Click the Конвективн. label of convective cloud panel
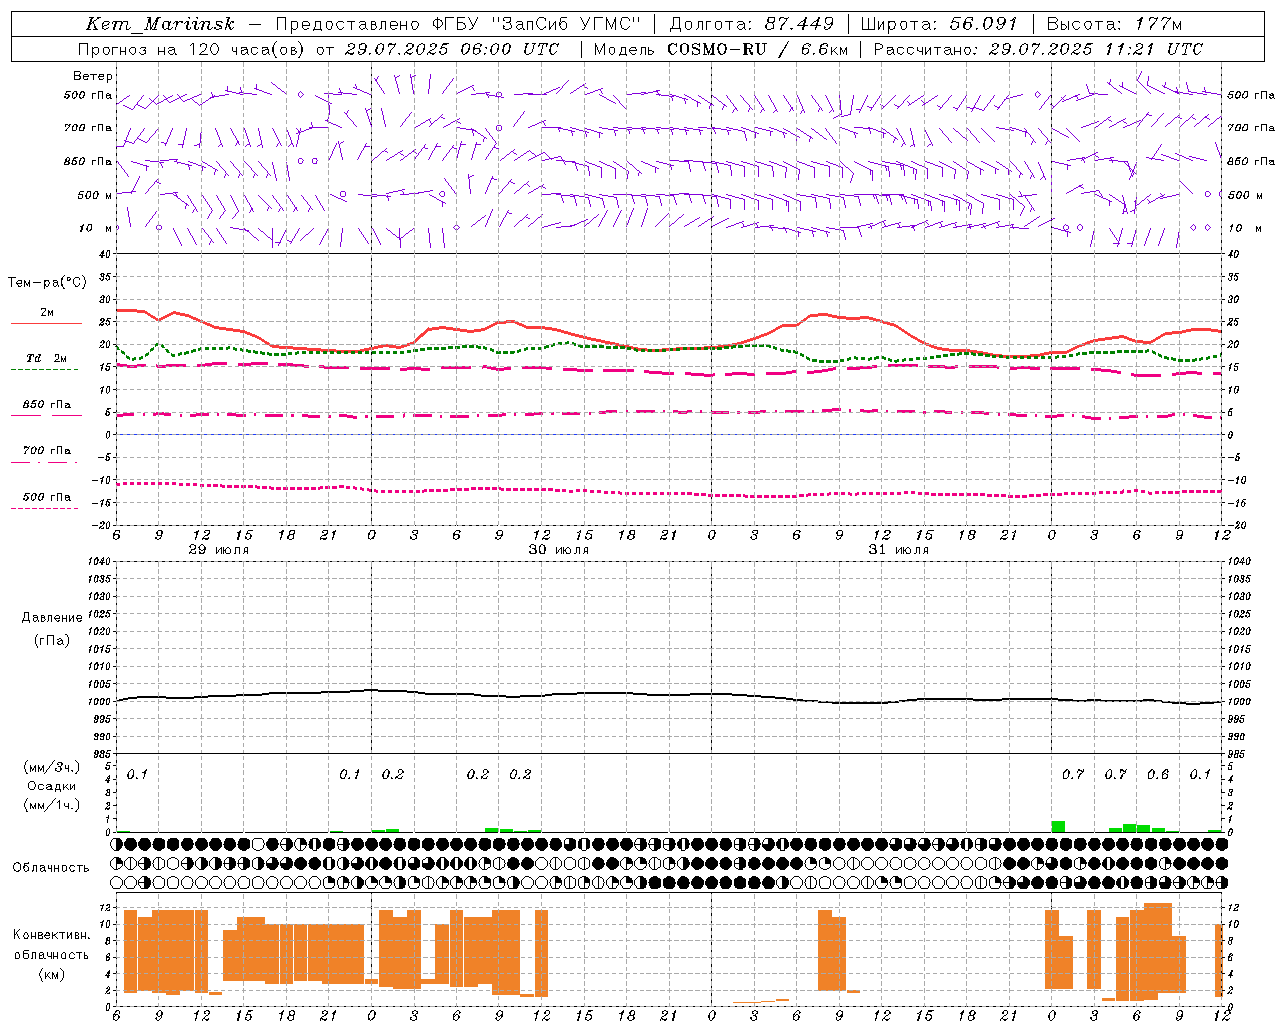The image size is (1280, 1024). pyautogui.click(x=51, y=935)
